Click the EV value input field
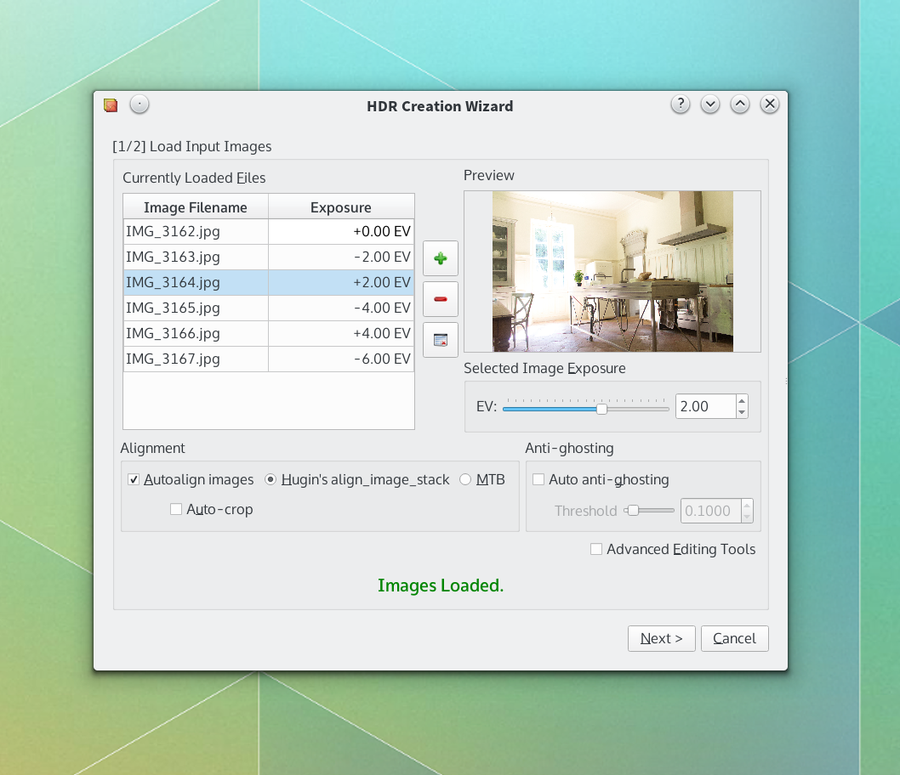Viewport: 900px width, 775px height. click(x=706, y=406)
